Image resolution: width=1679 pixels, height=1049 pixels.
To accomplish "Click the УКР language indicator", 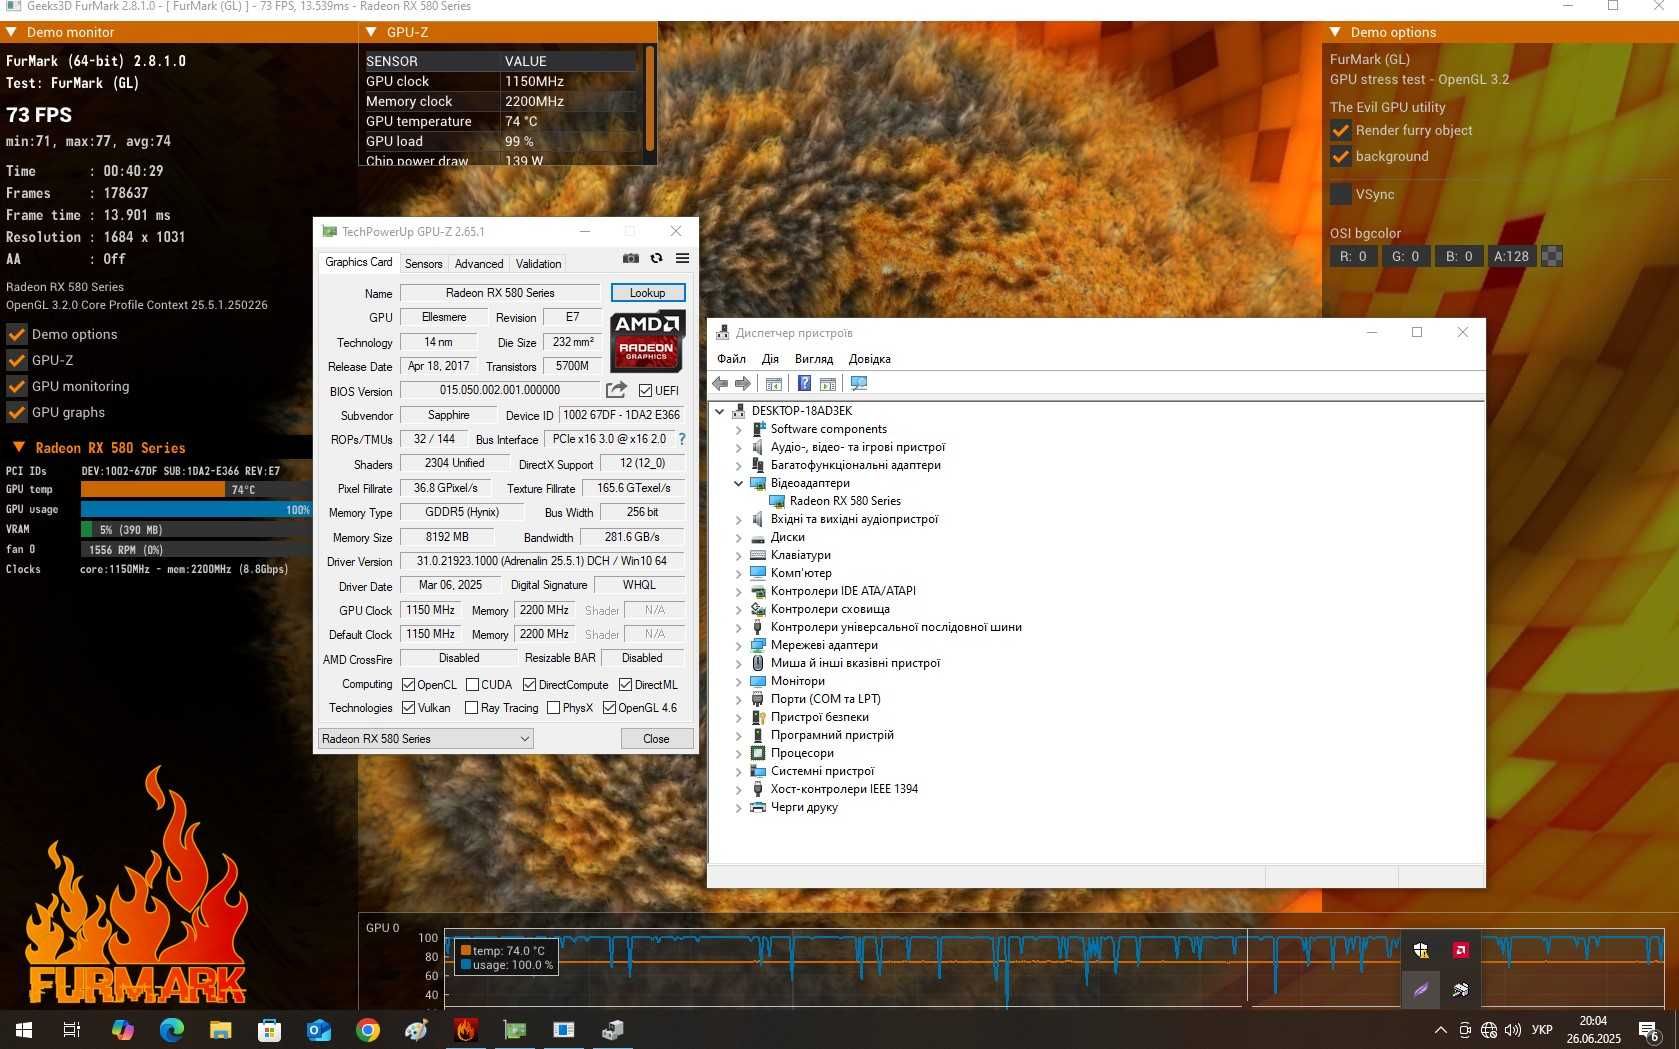I will pyautogui.click(x=1542, y=1030).
